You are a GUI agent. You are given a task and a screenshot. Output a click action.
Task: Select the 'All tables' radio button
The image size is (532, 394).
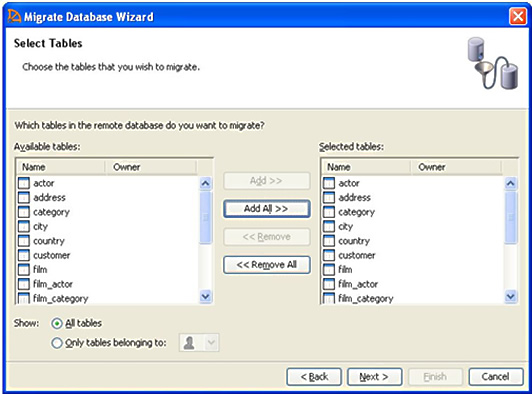pyautogui.click(x=57, y=323)
